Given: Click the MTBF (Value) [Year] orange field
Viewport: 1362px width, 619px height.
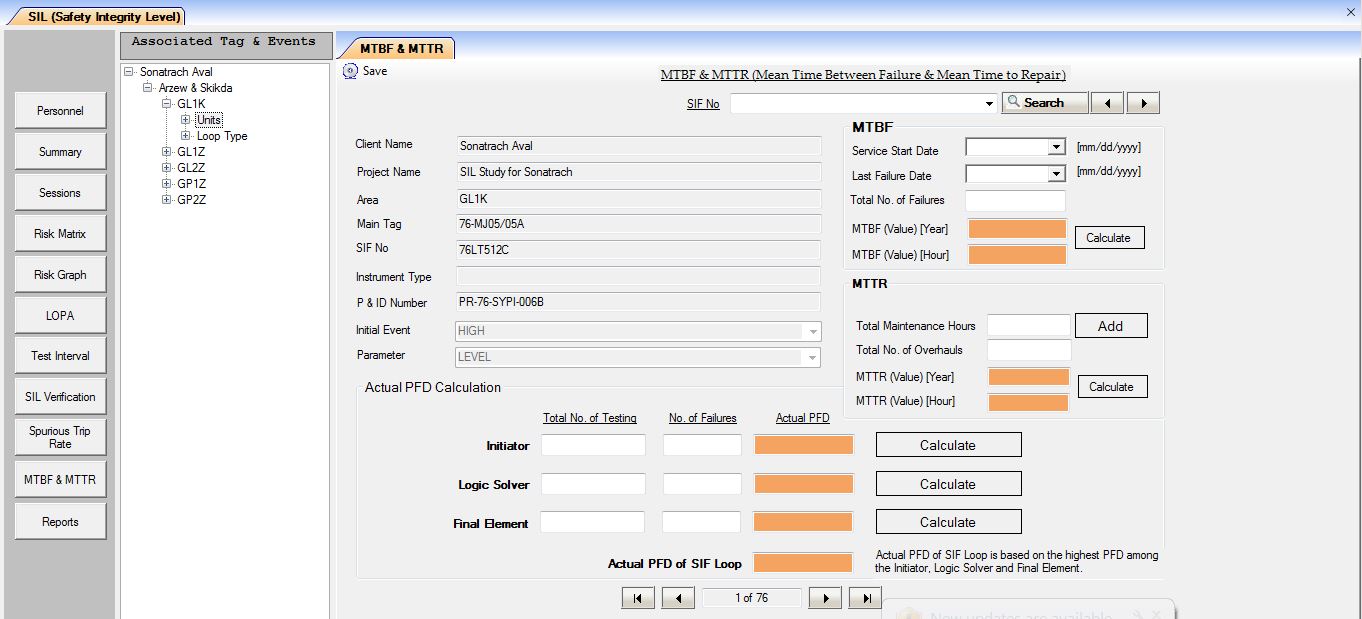Looking at the screenshot, I should [1017, 229].
